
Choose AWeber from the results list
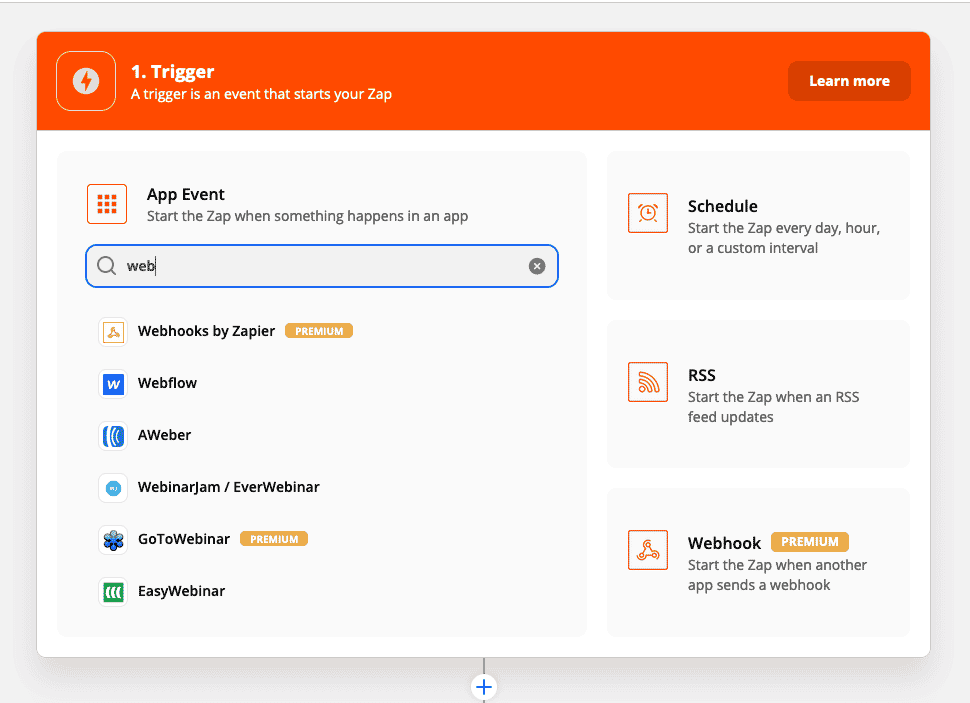coord(164,435)
